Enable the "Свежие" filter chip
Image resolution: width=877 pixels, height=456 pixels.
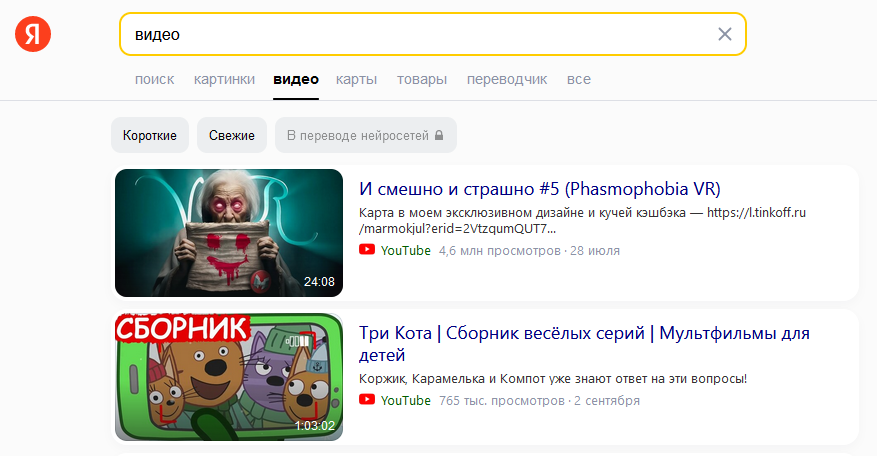(x=232, y=135)
